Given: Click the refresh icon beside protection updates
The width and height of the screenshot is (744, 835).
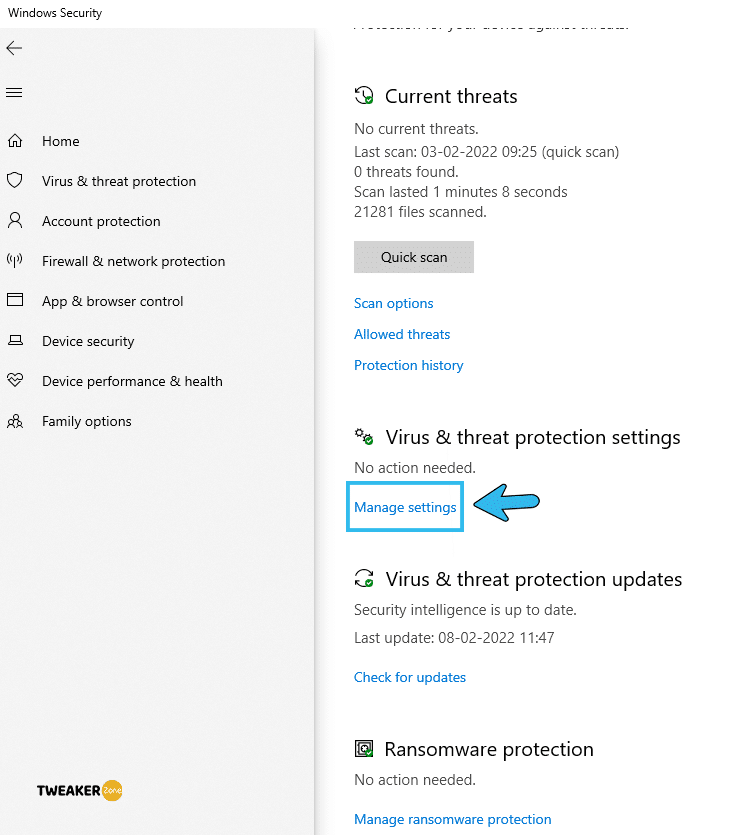Looking at the screenshot, I should tap(364, 578).
